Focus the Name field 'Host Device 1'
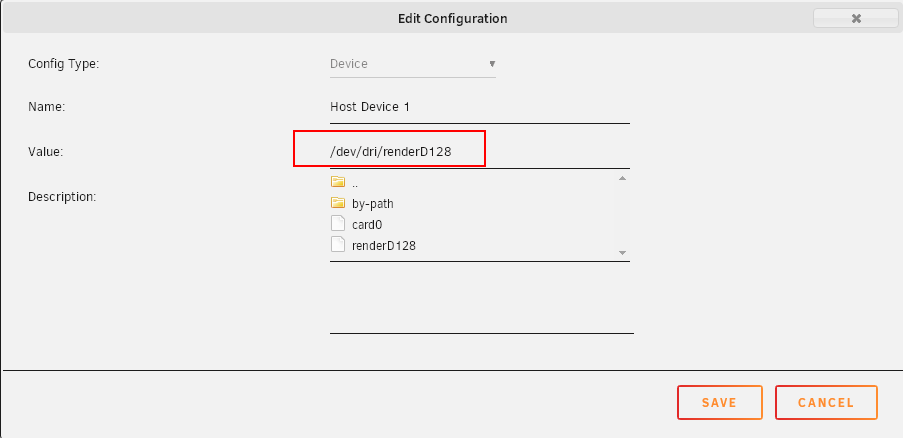This screenshot has height=438, width=903. click(x=479, y=106)
